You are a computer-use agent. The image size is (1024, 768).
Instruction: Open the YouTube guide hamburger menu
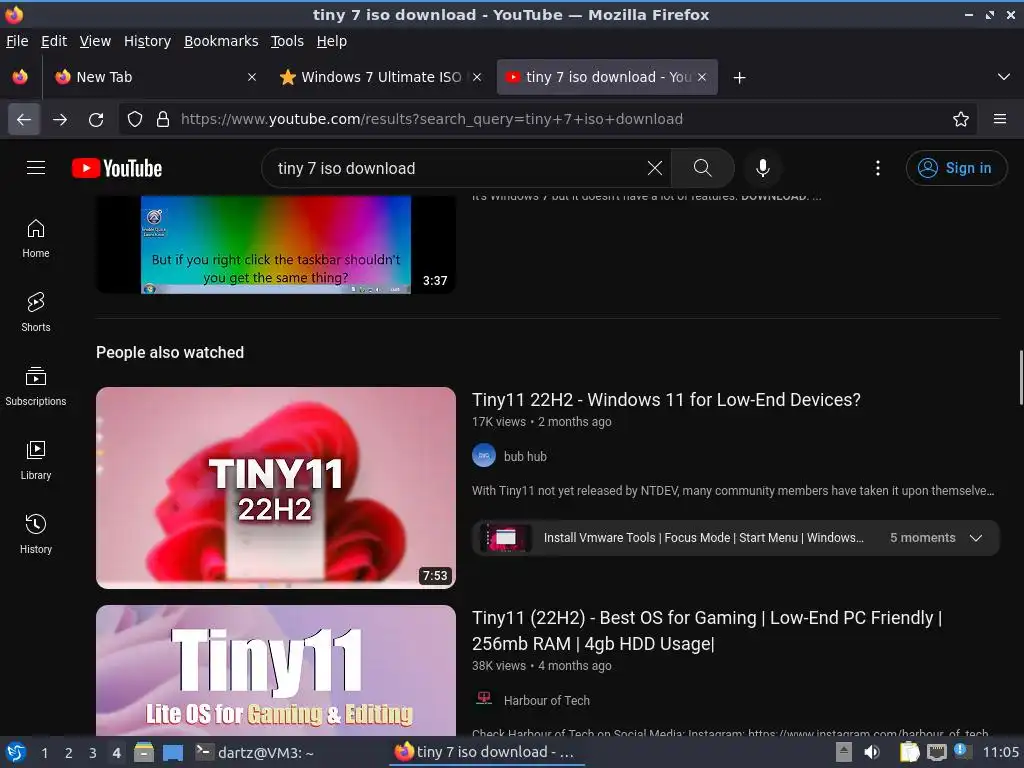point(36,168)
